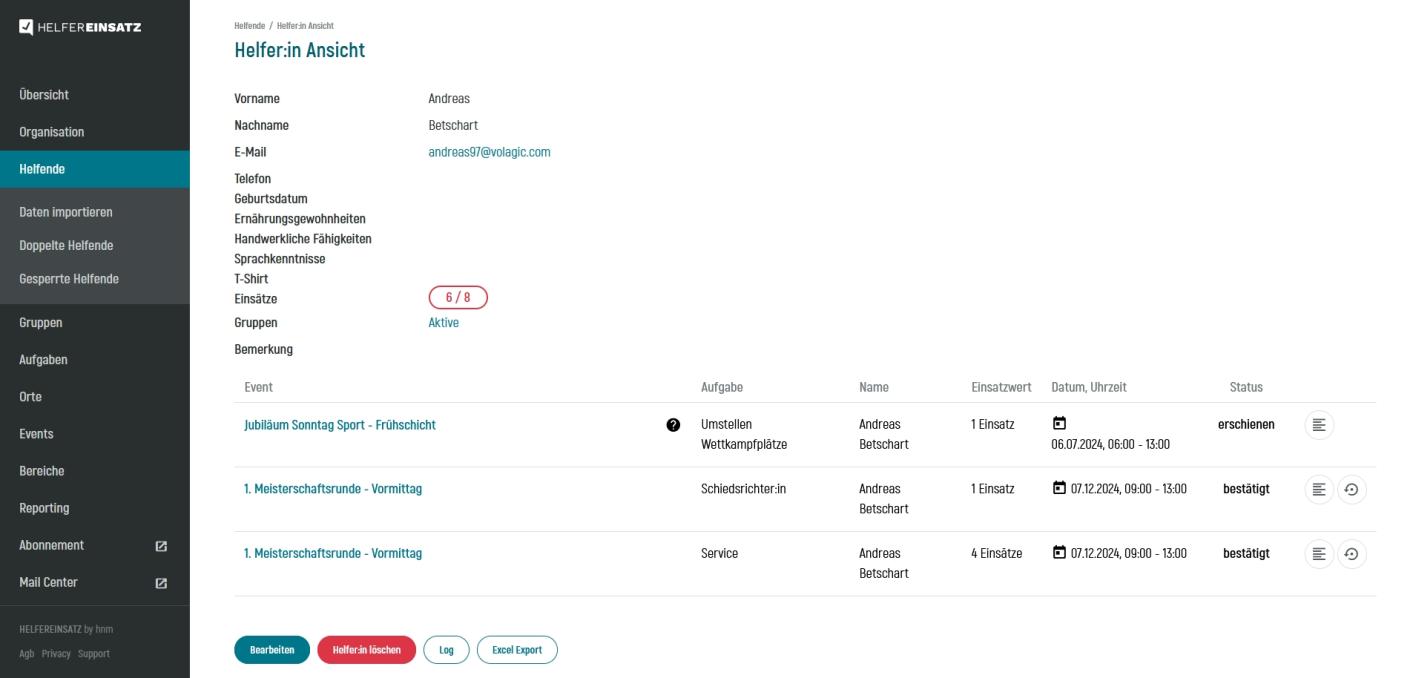Select Gesperrte Helfende in the sidebar
Screen dimensions: 1413x678
69,279
